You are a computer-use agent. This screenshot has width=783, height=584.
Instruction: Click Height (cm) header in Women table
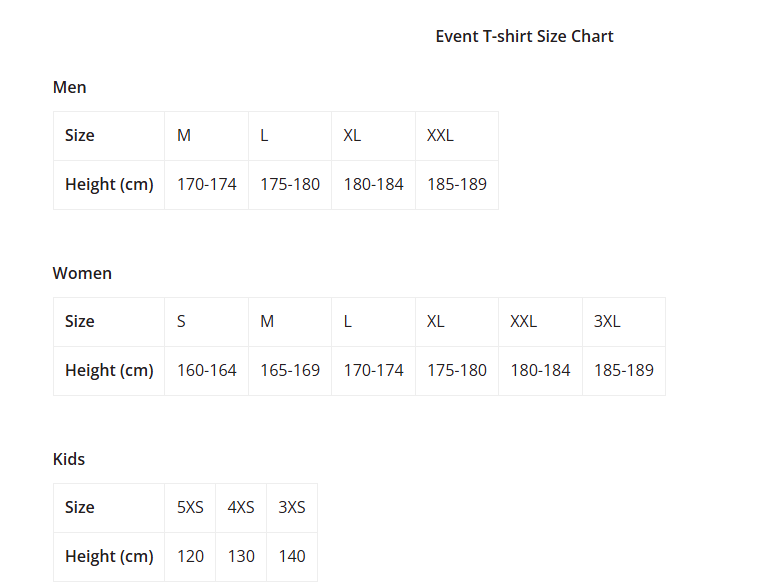point(109,370)
